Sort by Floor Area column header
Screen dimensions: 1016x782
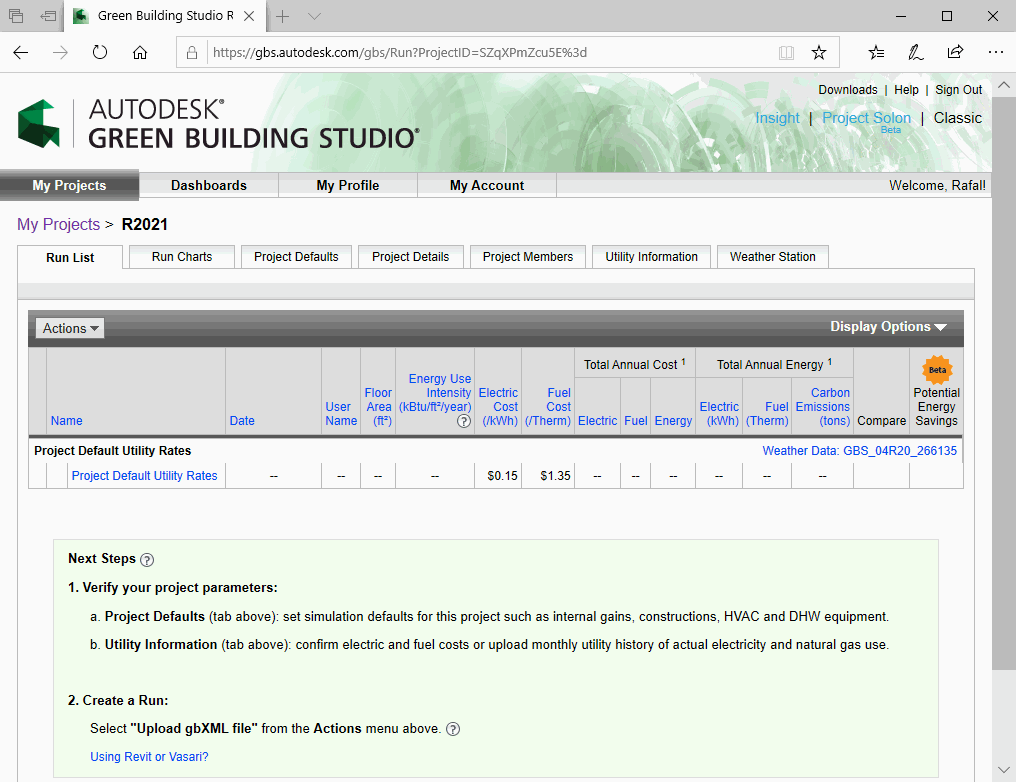378,407
